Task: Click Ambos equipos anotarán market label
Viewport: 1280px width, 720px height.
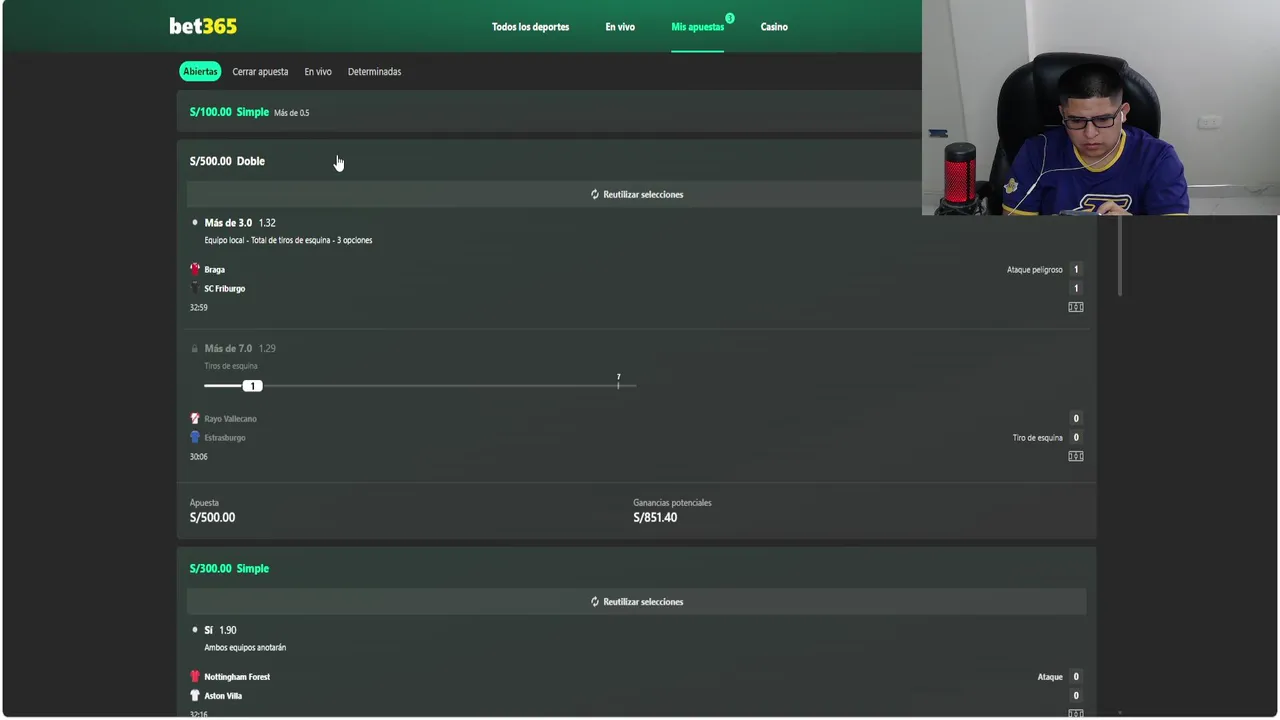Action: (245, 647)
